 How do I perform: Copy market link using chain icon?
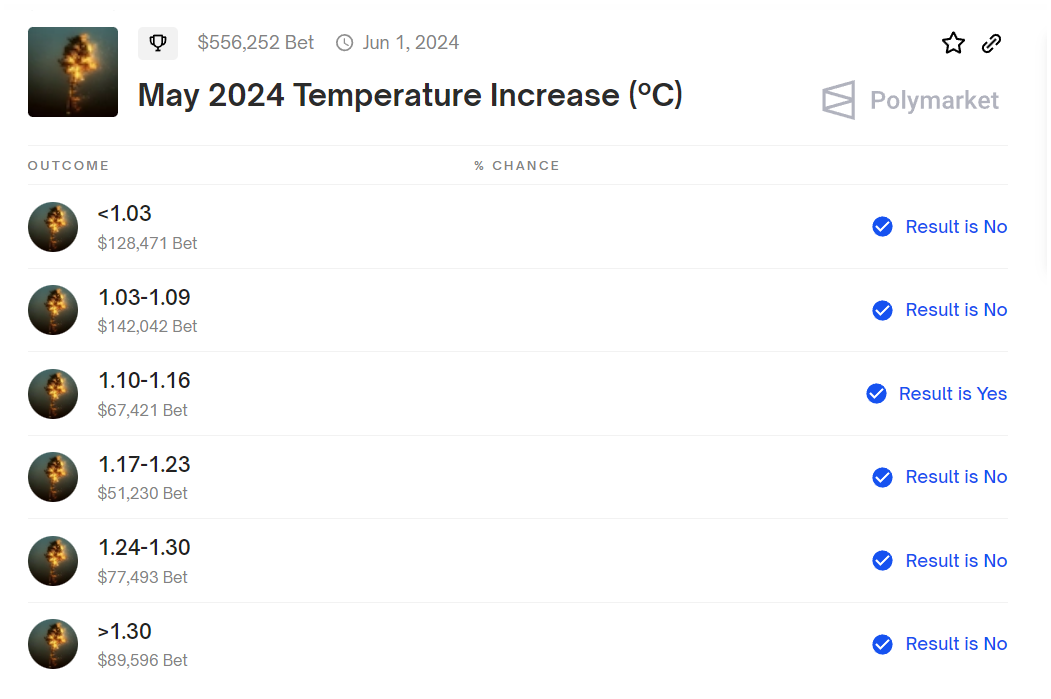tap(991, 43)
